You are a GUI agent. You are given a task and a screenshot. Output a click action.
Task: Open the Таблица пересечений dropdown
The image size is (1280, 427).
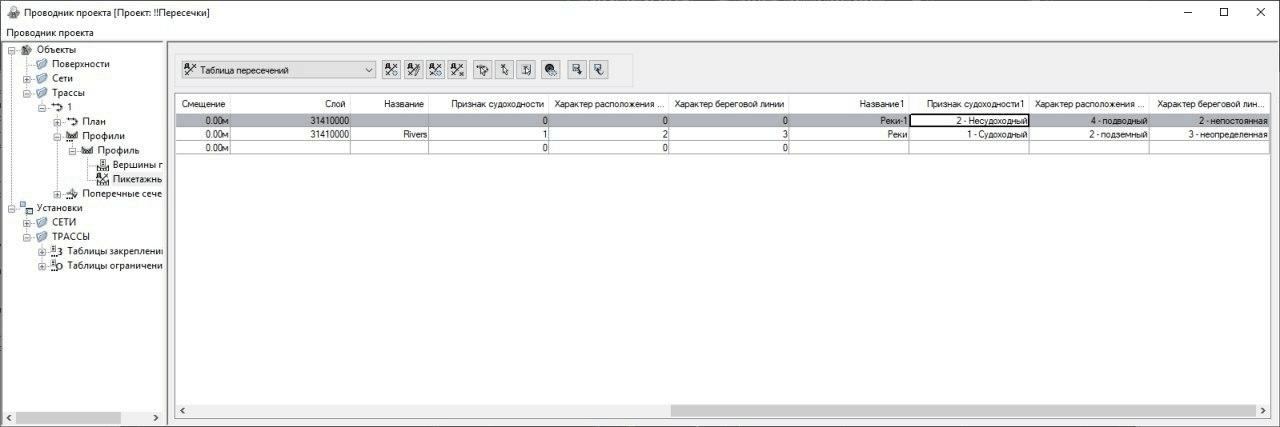(369, 70)
